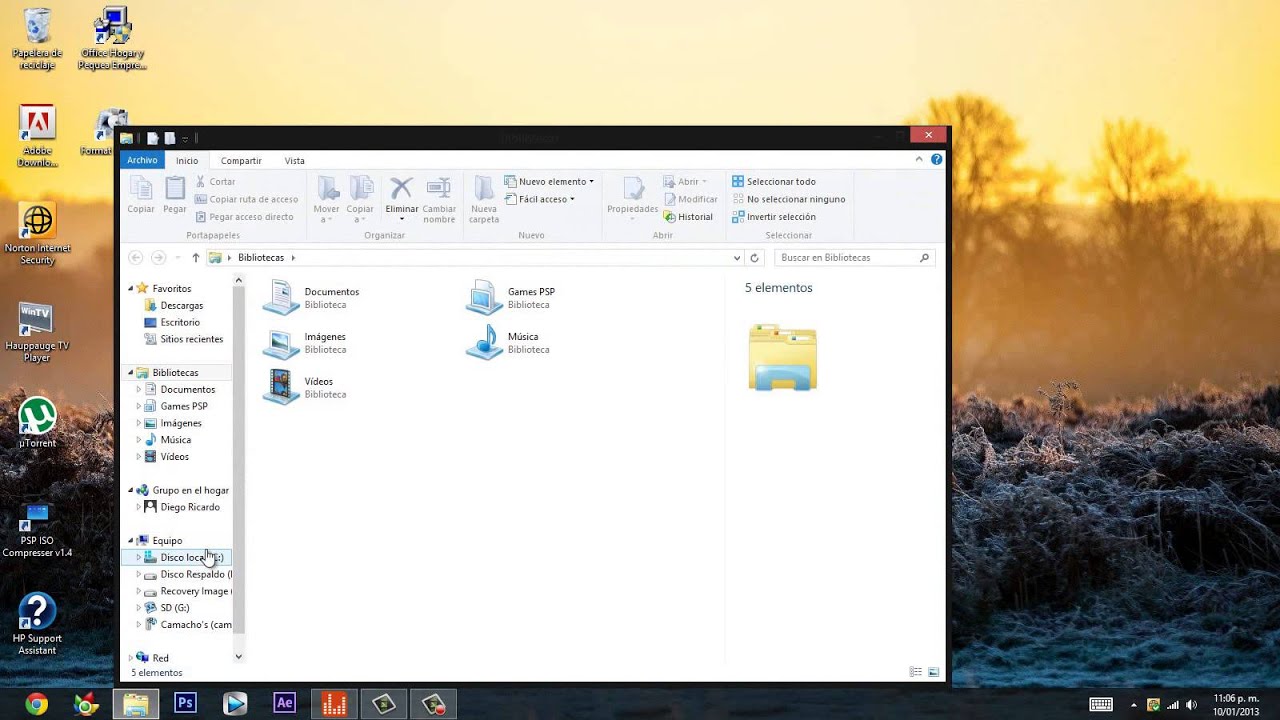Click the Historial button
Image resolution: width=1280 pixels, height=720 pixels.
[x=688, y=216]
